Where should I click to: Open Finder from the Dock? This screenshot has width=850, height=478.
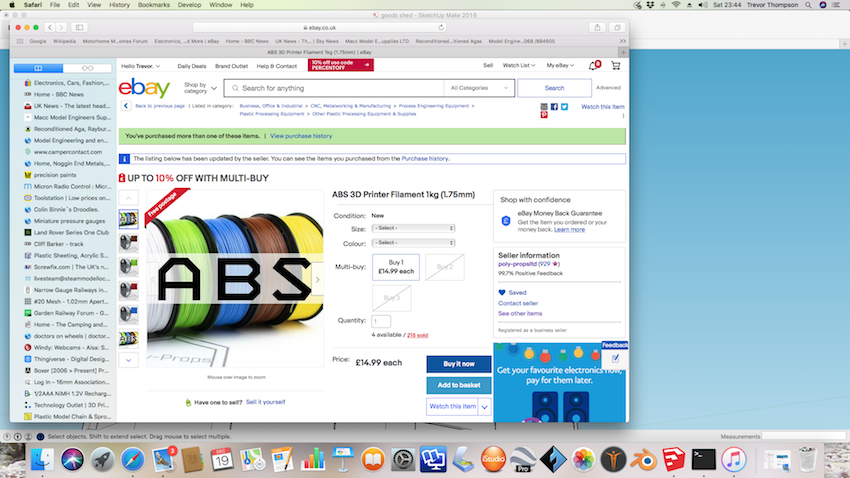[x=42, y=460]
